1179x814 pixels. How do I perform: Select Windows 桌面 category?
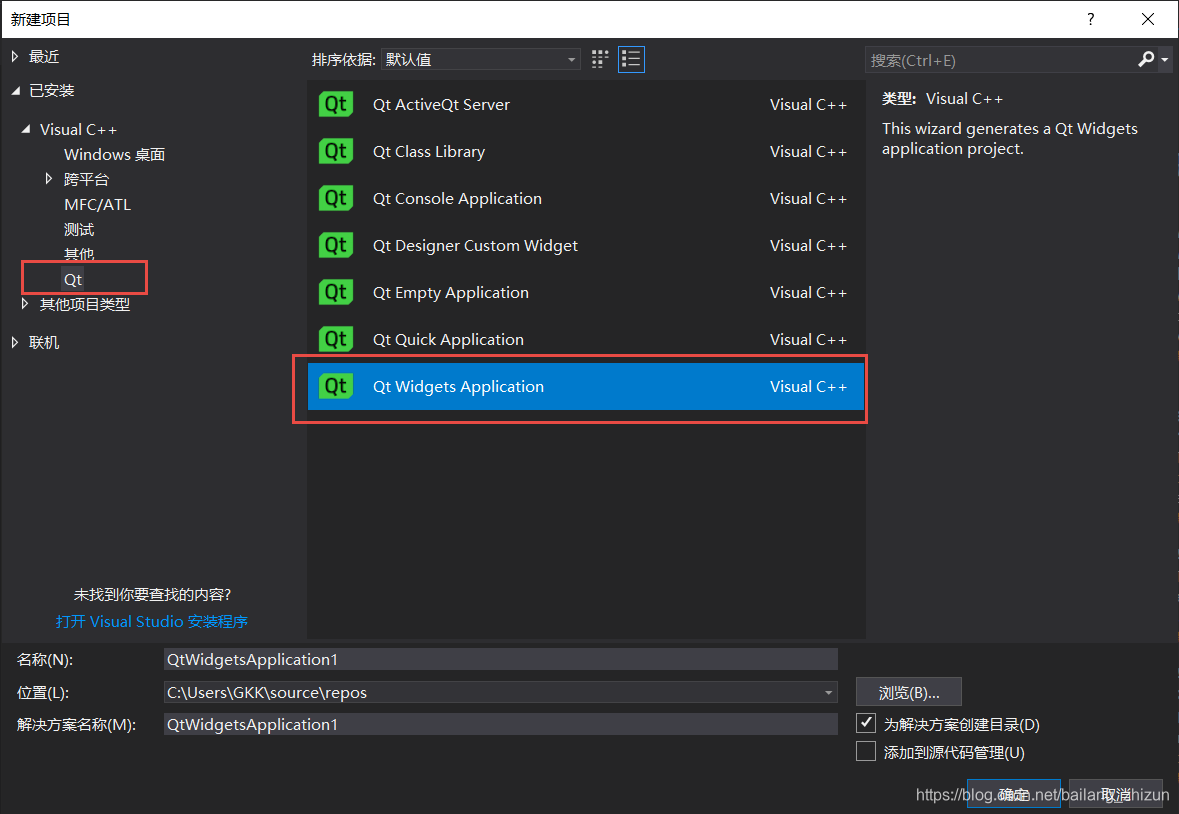click(114, 154)
